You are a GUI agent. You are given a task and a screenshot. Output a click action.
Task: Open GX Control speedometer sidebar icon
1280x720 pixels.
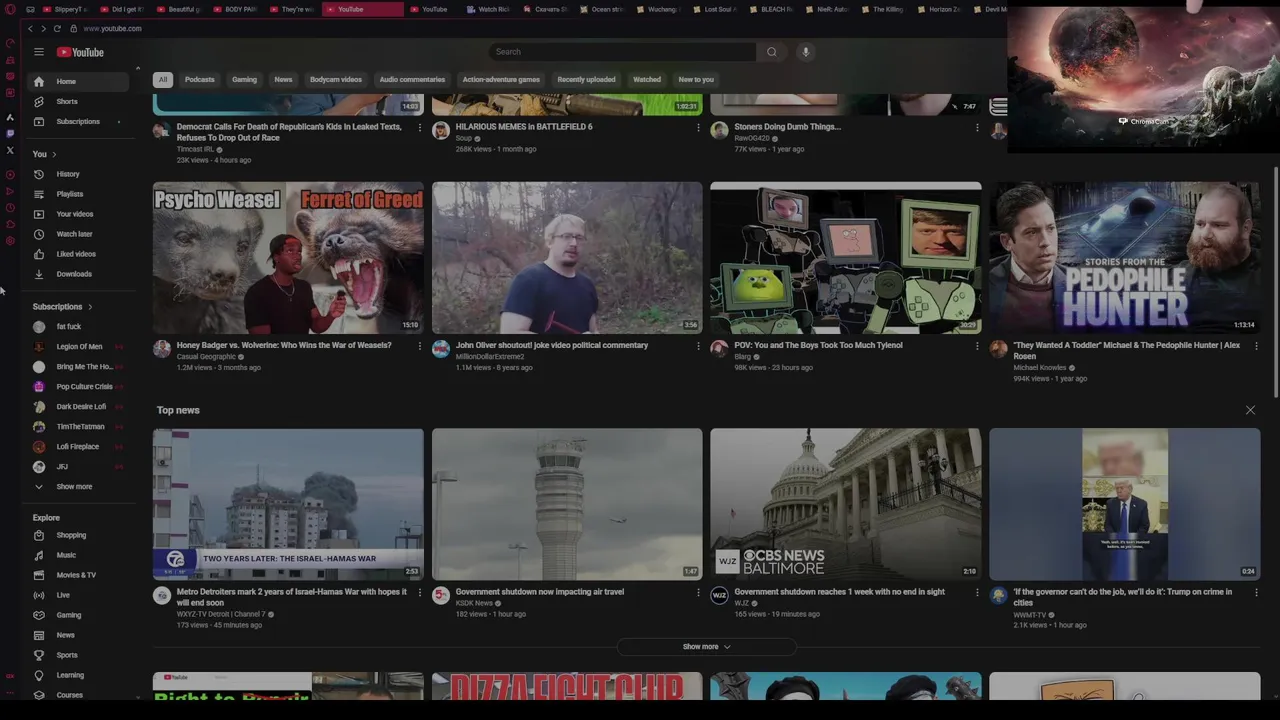[10, 43]
